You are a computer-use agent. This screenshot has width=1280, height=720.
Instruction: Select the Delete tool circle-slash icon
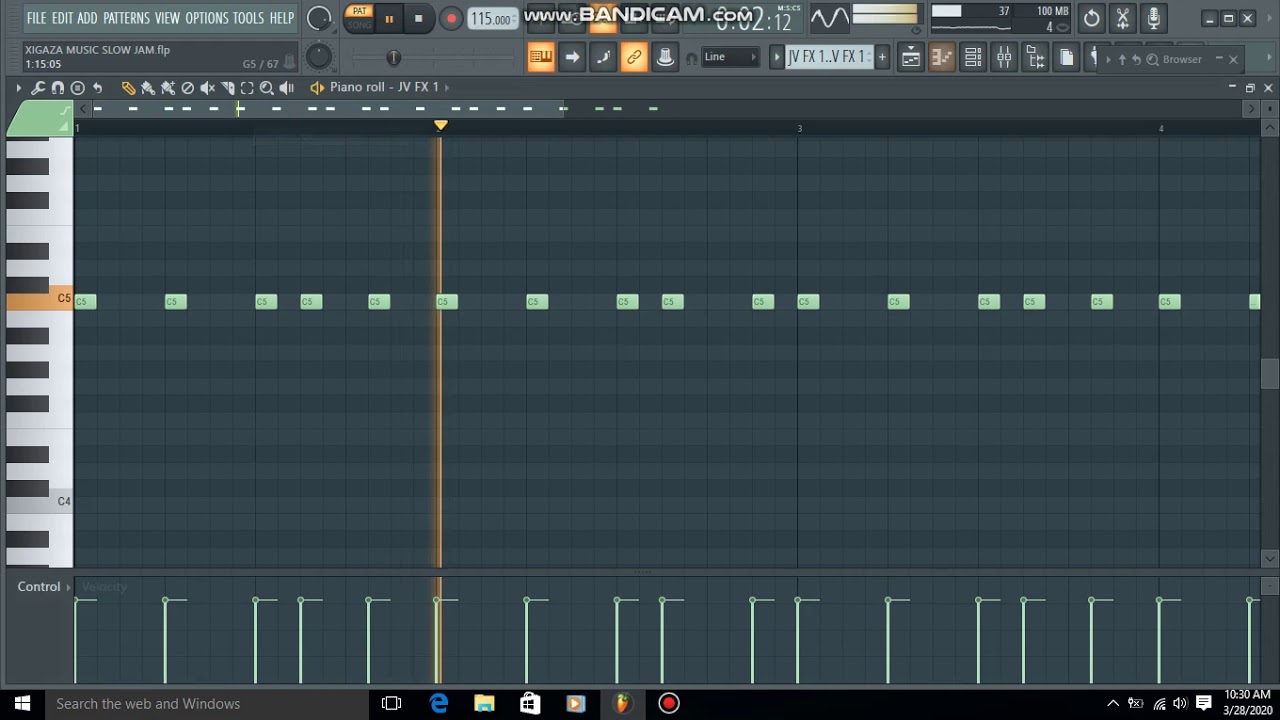point(187,88)
